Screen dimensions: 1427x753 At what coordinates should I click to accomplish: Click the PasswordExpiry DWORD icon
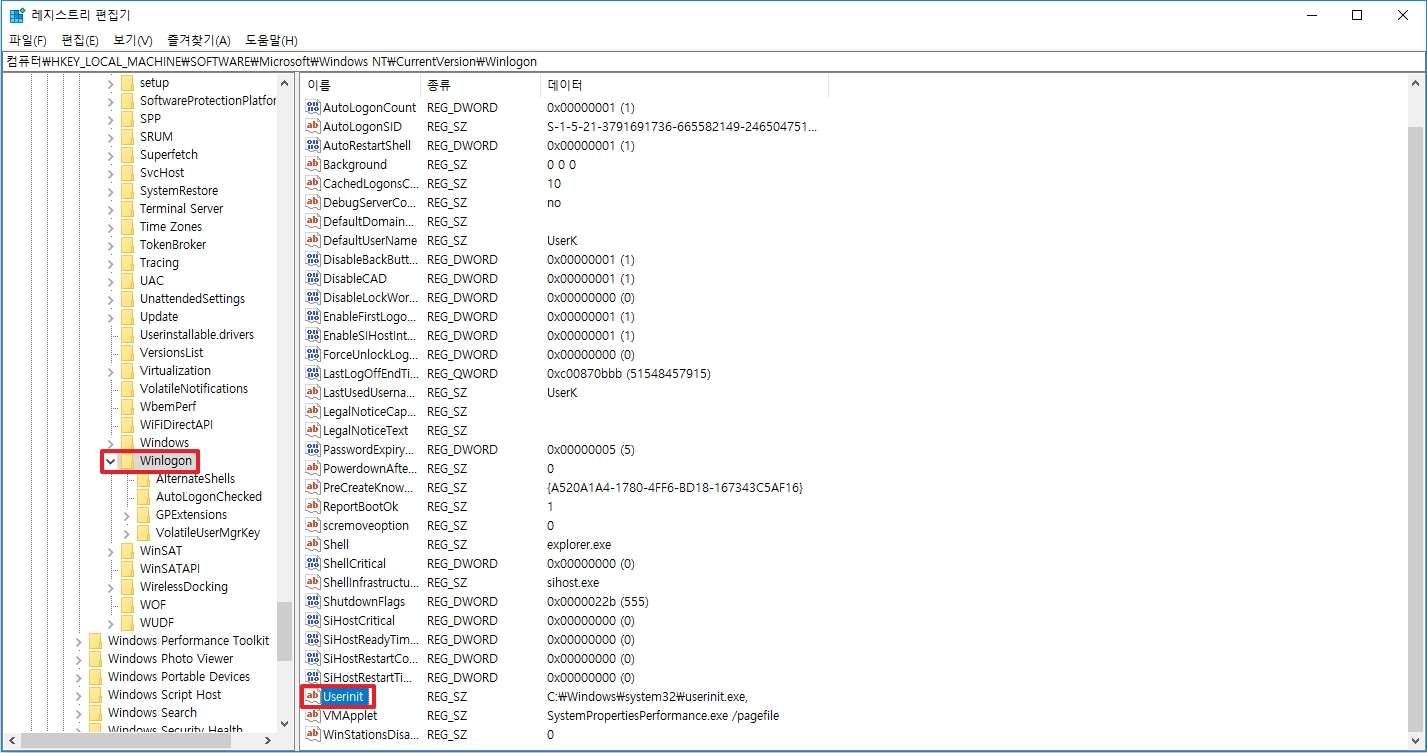point(313,449)
